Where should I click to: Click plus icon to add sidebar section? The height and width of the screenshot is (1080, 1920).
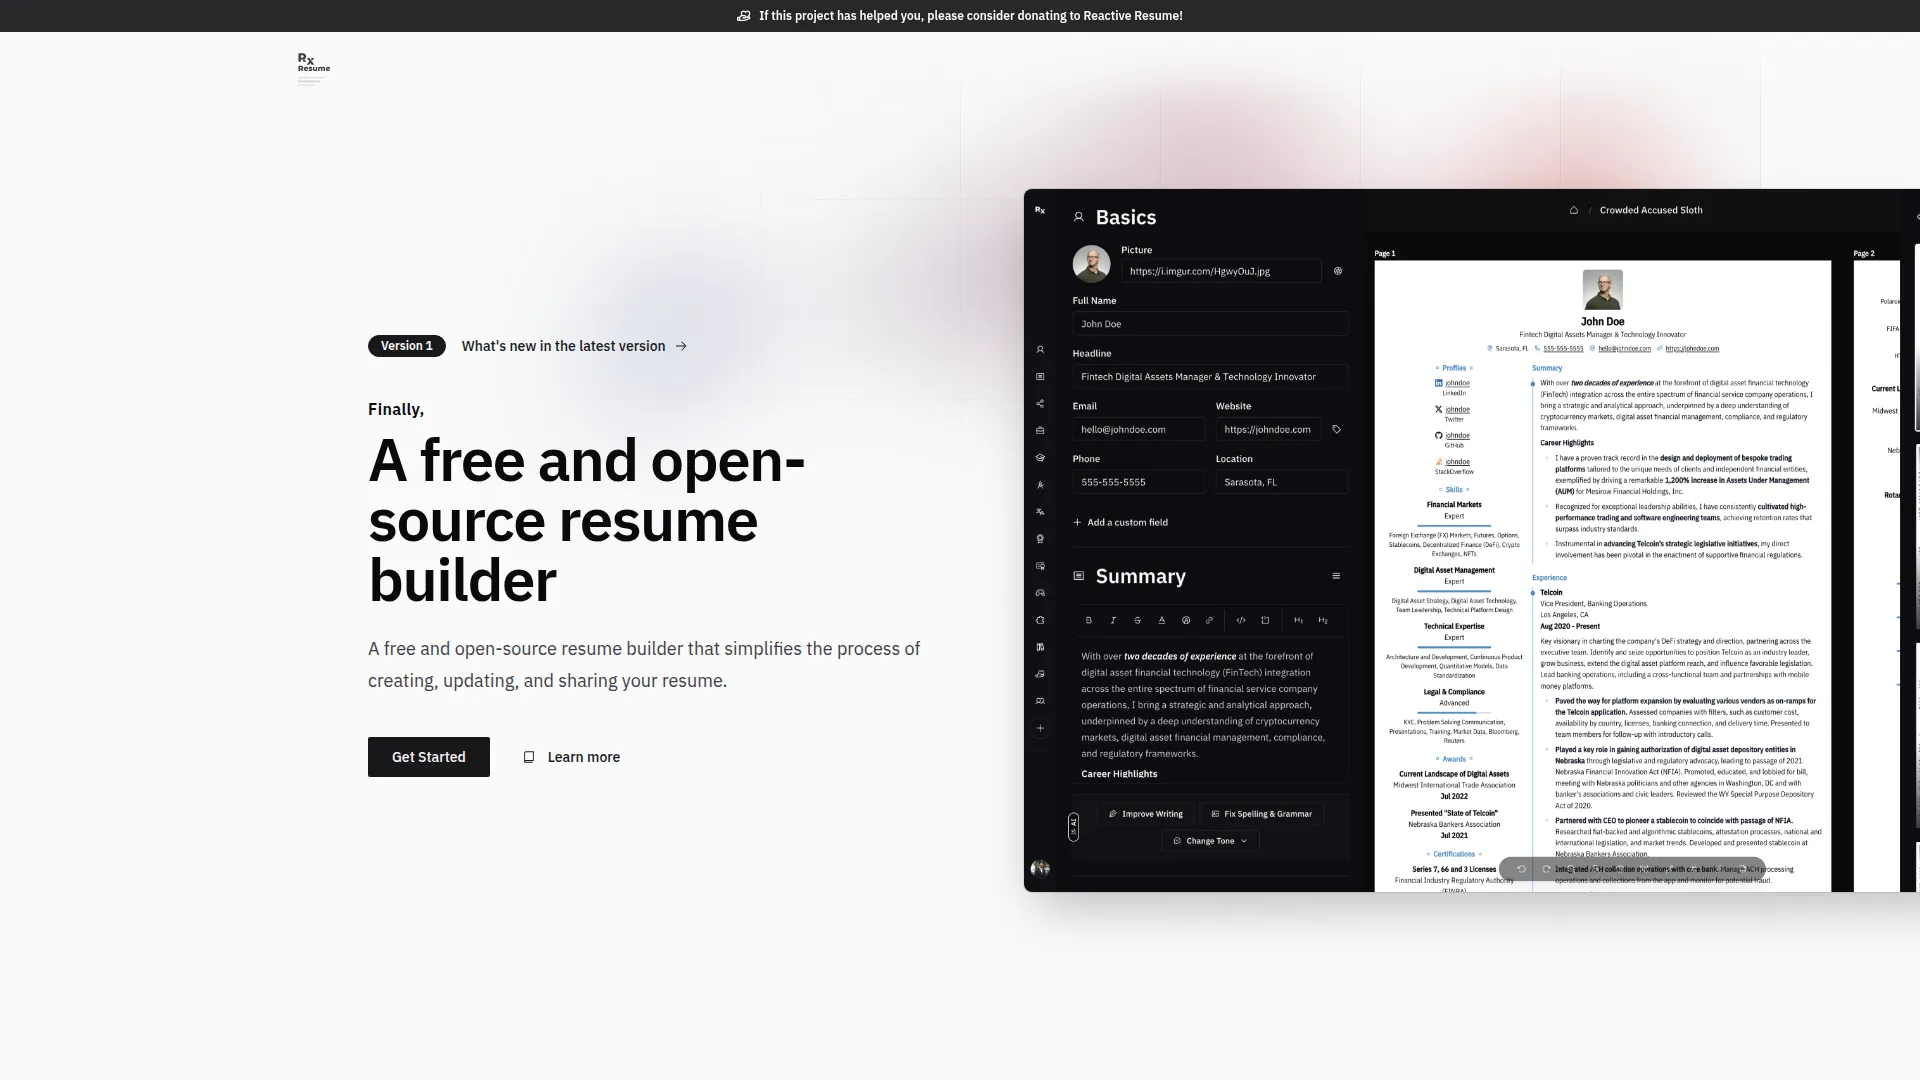(1040, 728)
